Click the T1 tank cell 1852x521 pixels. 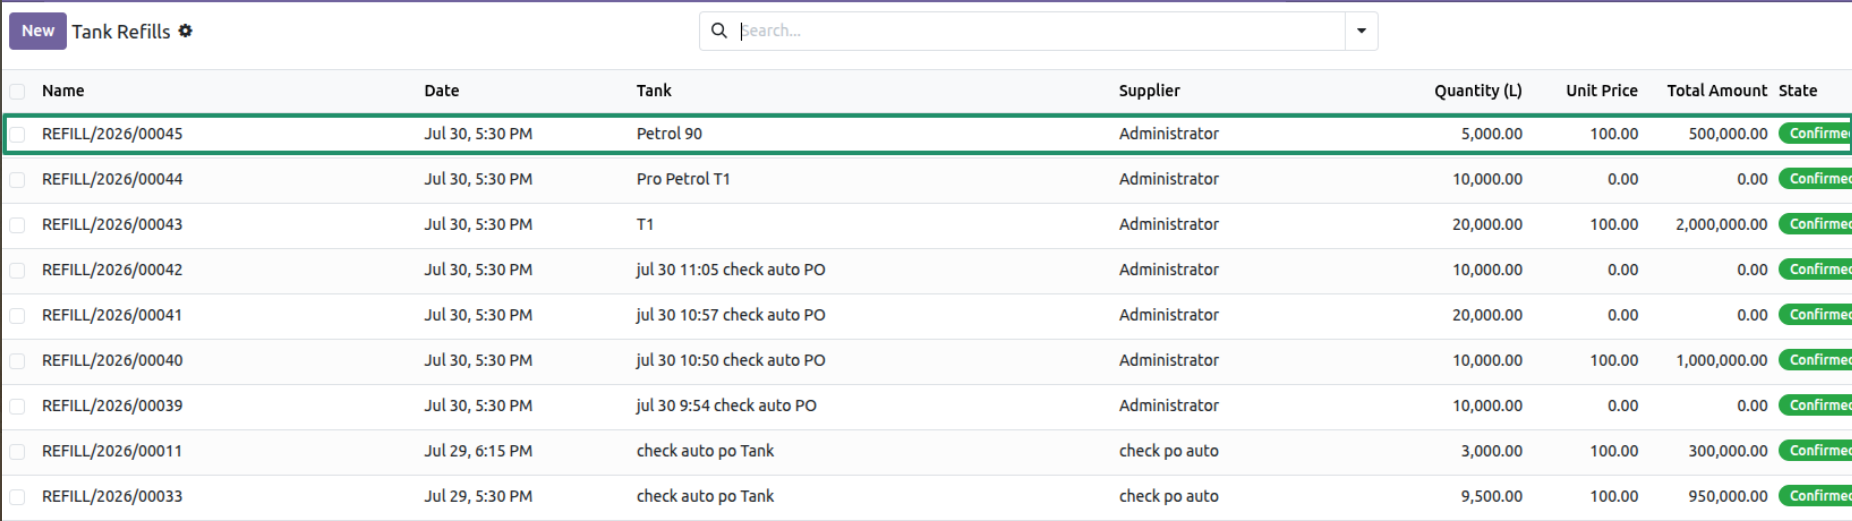(645, 224)
